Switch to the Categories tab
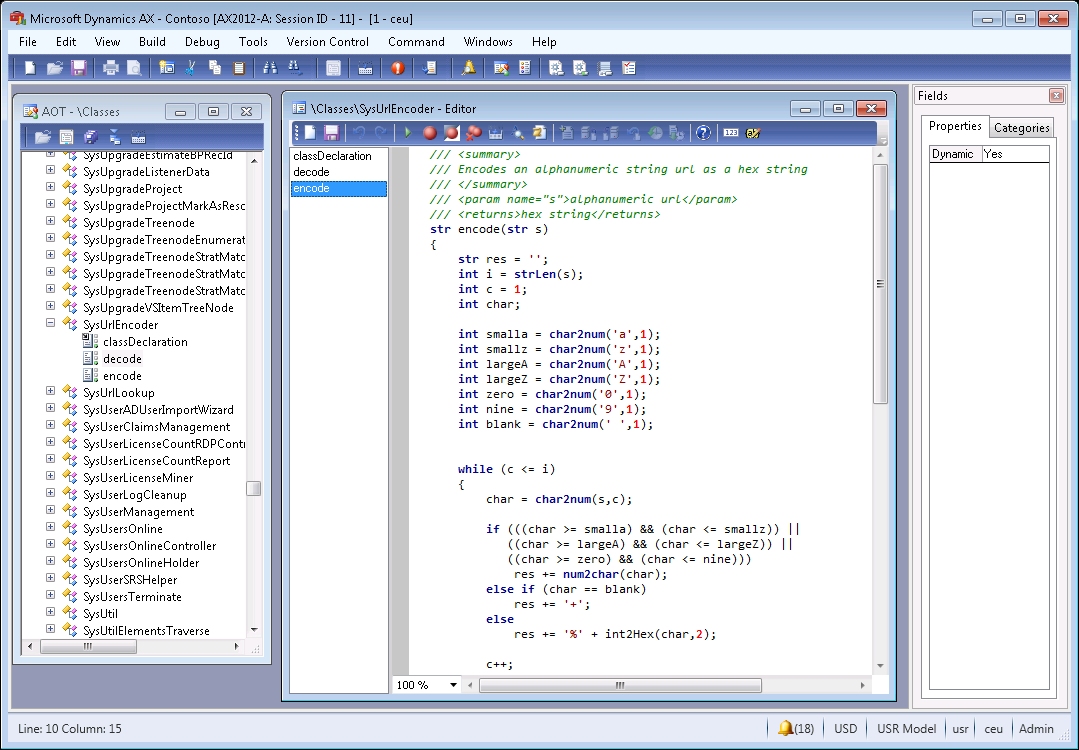This screenshot has height=750, width=1079. tap(1021, 128)
